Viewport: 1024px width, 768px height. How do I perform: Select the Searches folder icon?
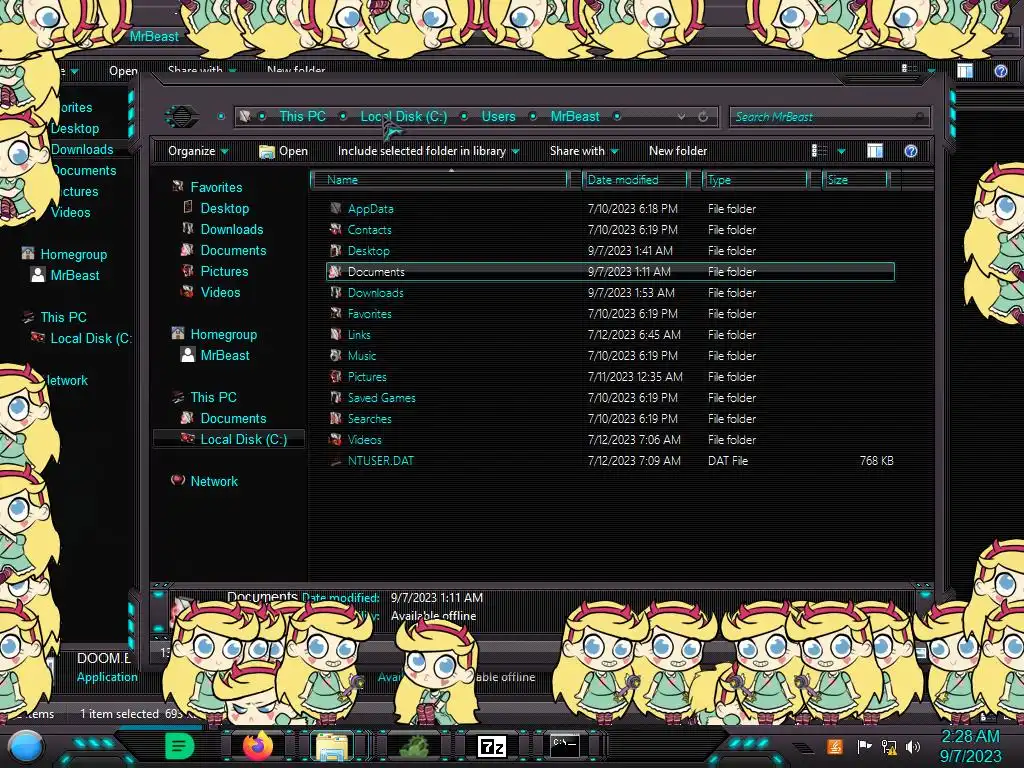(x=336, y=419)
